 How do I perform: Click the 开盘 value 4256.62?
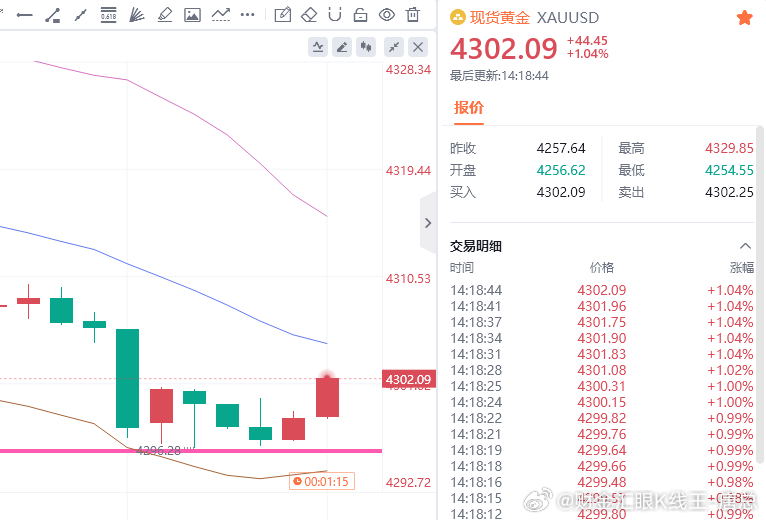561,170
